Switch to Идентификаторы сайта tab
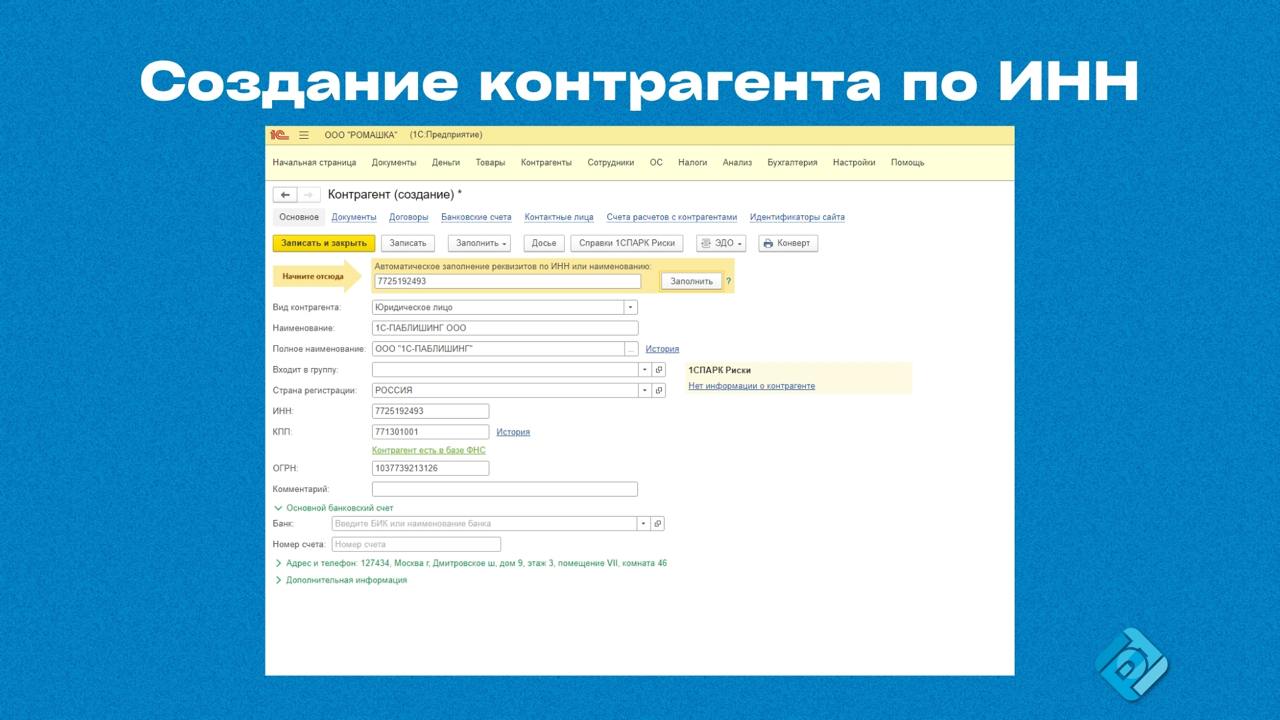The height and width of the screenshot is (720, 1280). pos(797,217)
